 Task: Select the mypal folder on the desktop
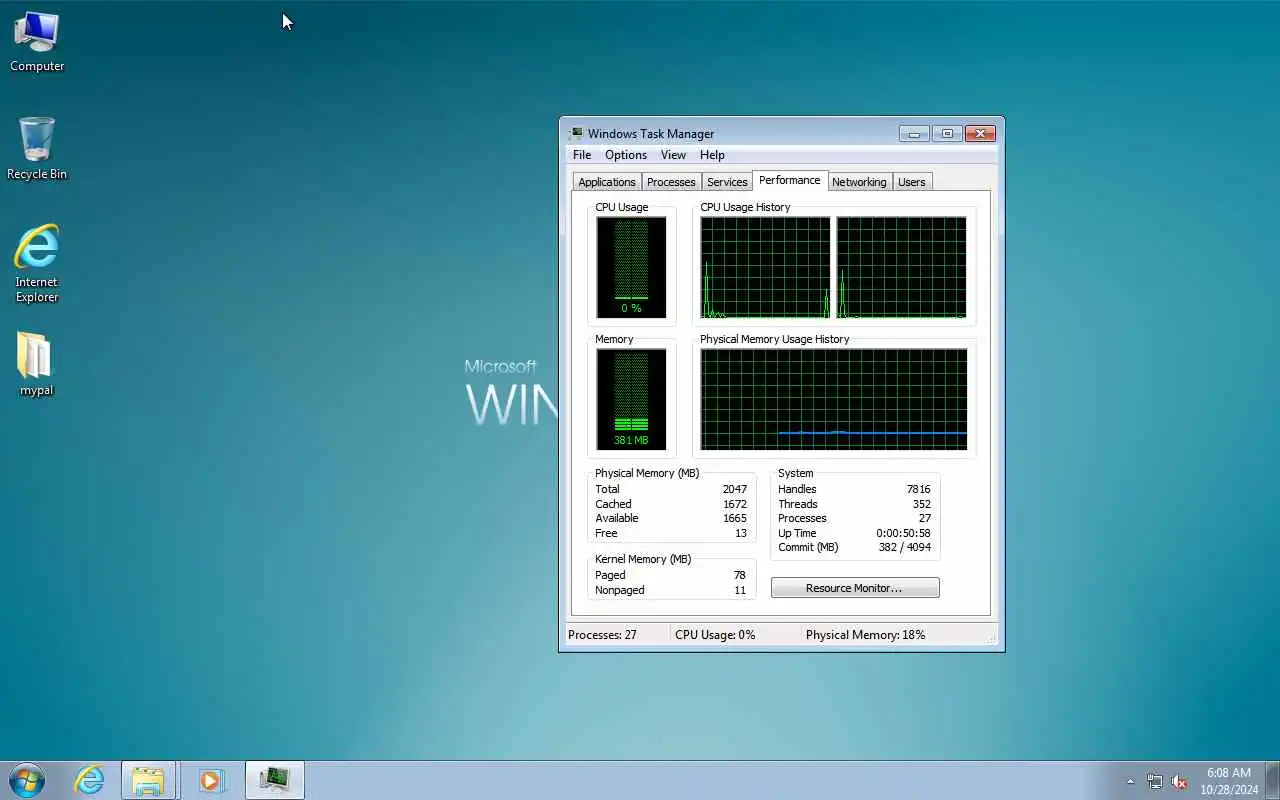[x=37, y=363]
